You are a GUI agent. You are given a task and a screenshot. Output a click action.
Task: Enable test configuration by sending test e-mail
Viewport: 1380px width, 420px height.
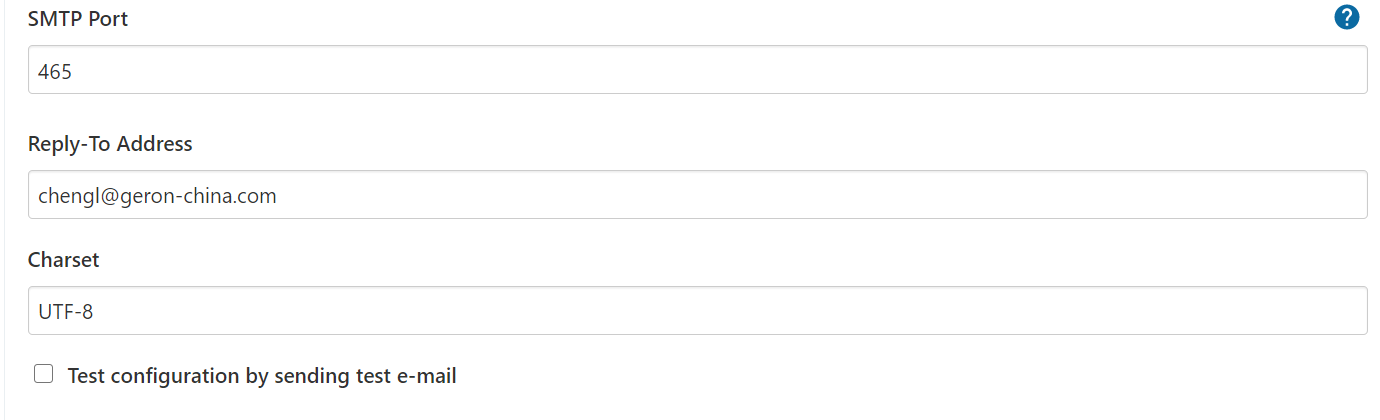[x=43, y=374]
